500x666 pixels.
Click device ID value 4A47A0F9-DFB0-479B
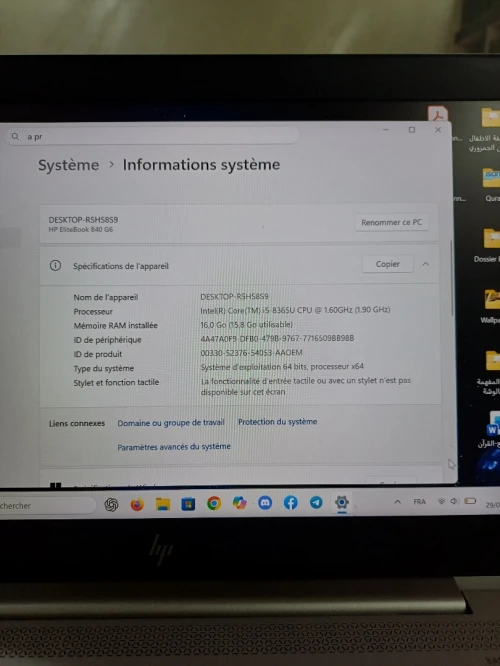(x=277, y=338)
